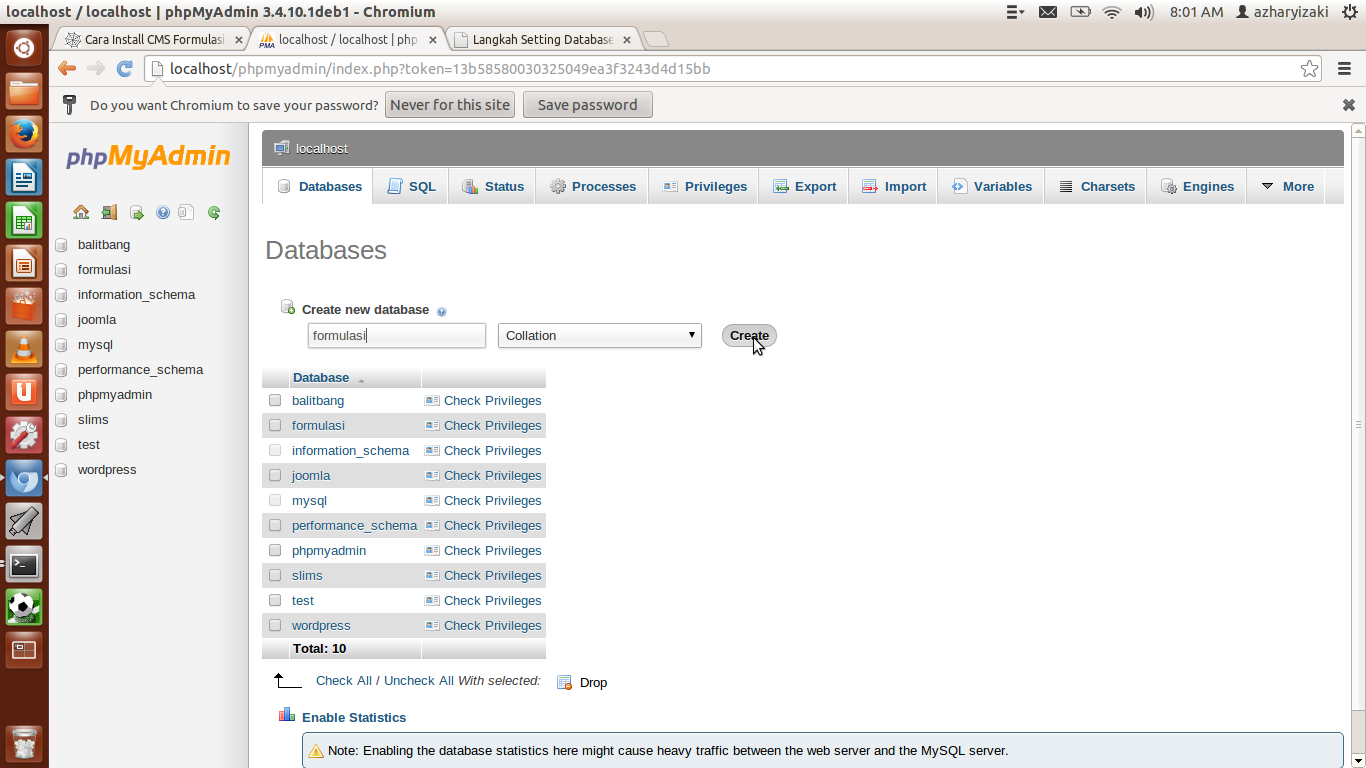Select the checkbox beside the slims database
The width and height of the screenshot is (1366, 768).
pos(275,575)
